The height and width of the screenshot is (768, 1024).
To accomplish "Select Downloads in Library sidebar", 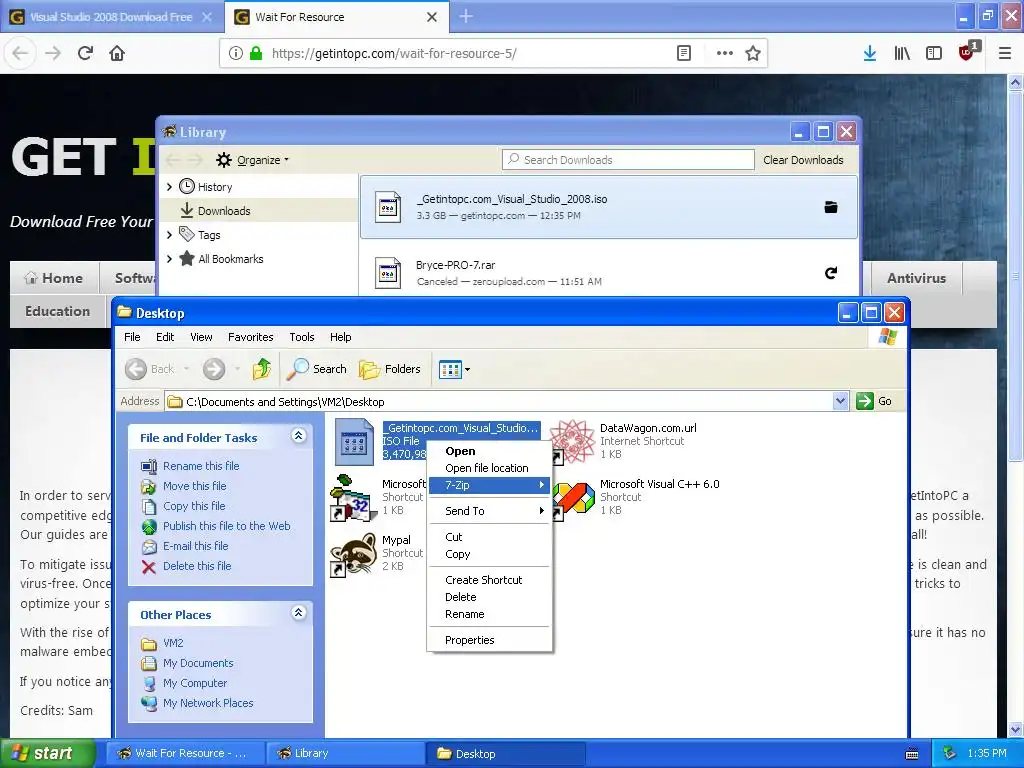I will pos(259,210).
